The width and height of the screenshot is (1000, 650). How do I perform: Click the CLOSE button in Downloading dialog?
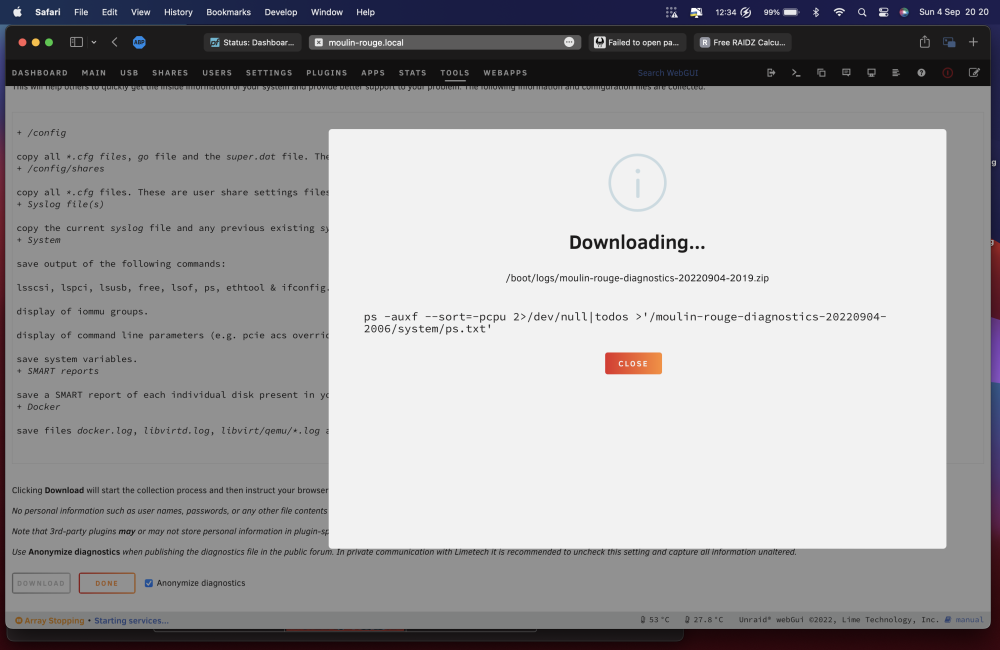(x=633, y=364)
